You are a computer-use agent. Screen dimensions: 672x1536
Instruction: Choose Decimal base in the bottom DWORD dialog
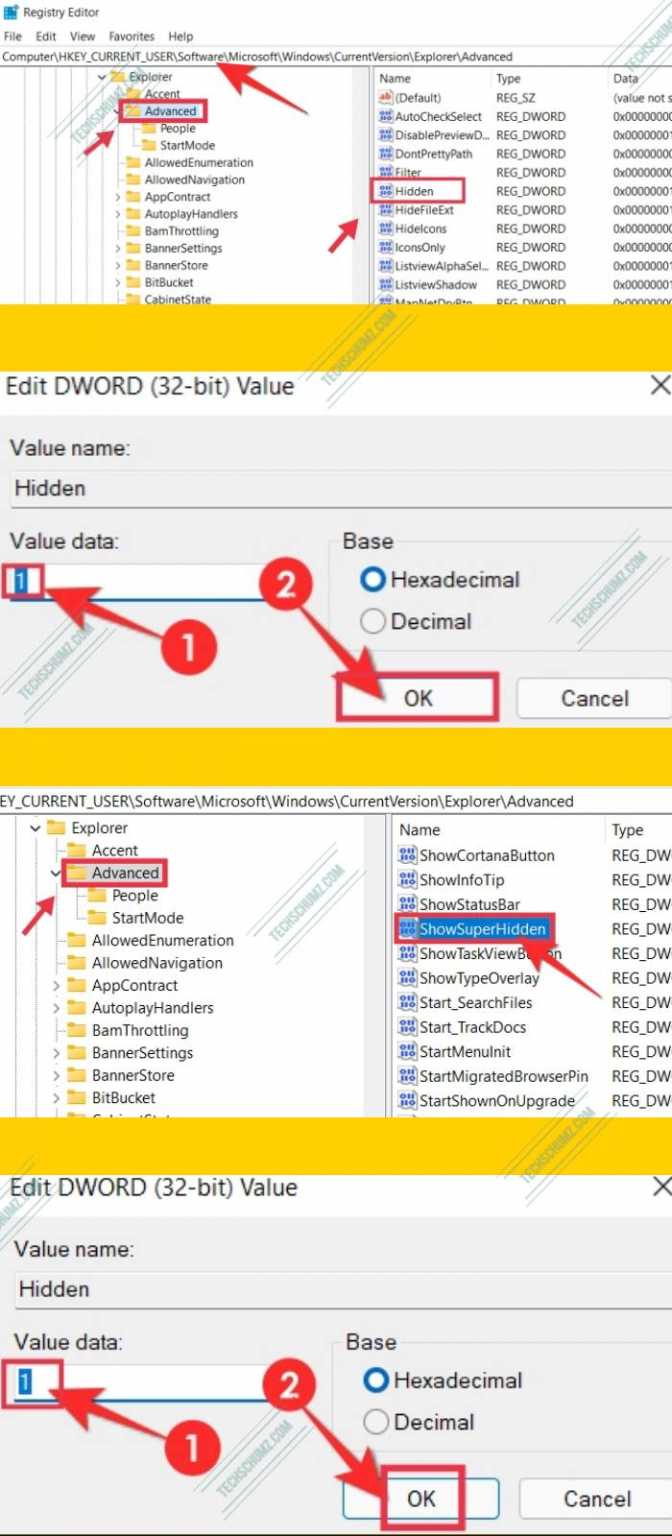point(377,1422)
